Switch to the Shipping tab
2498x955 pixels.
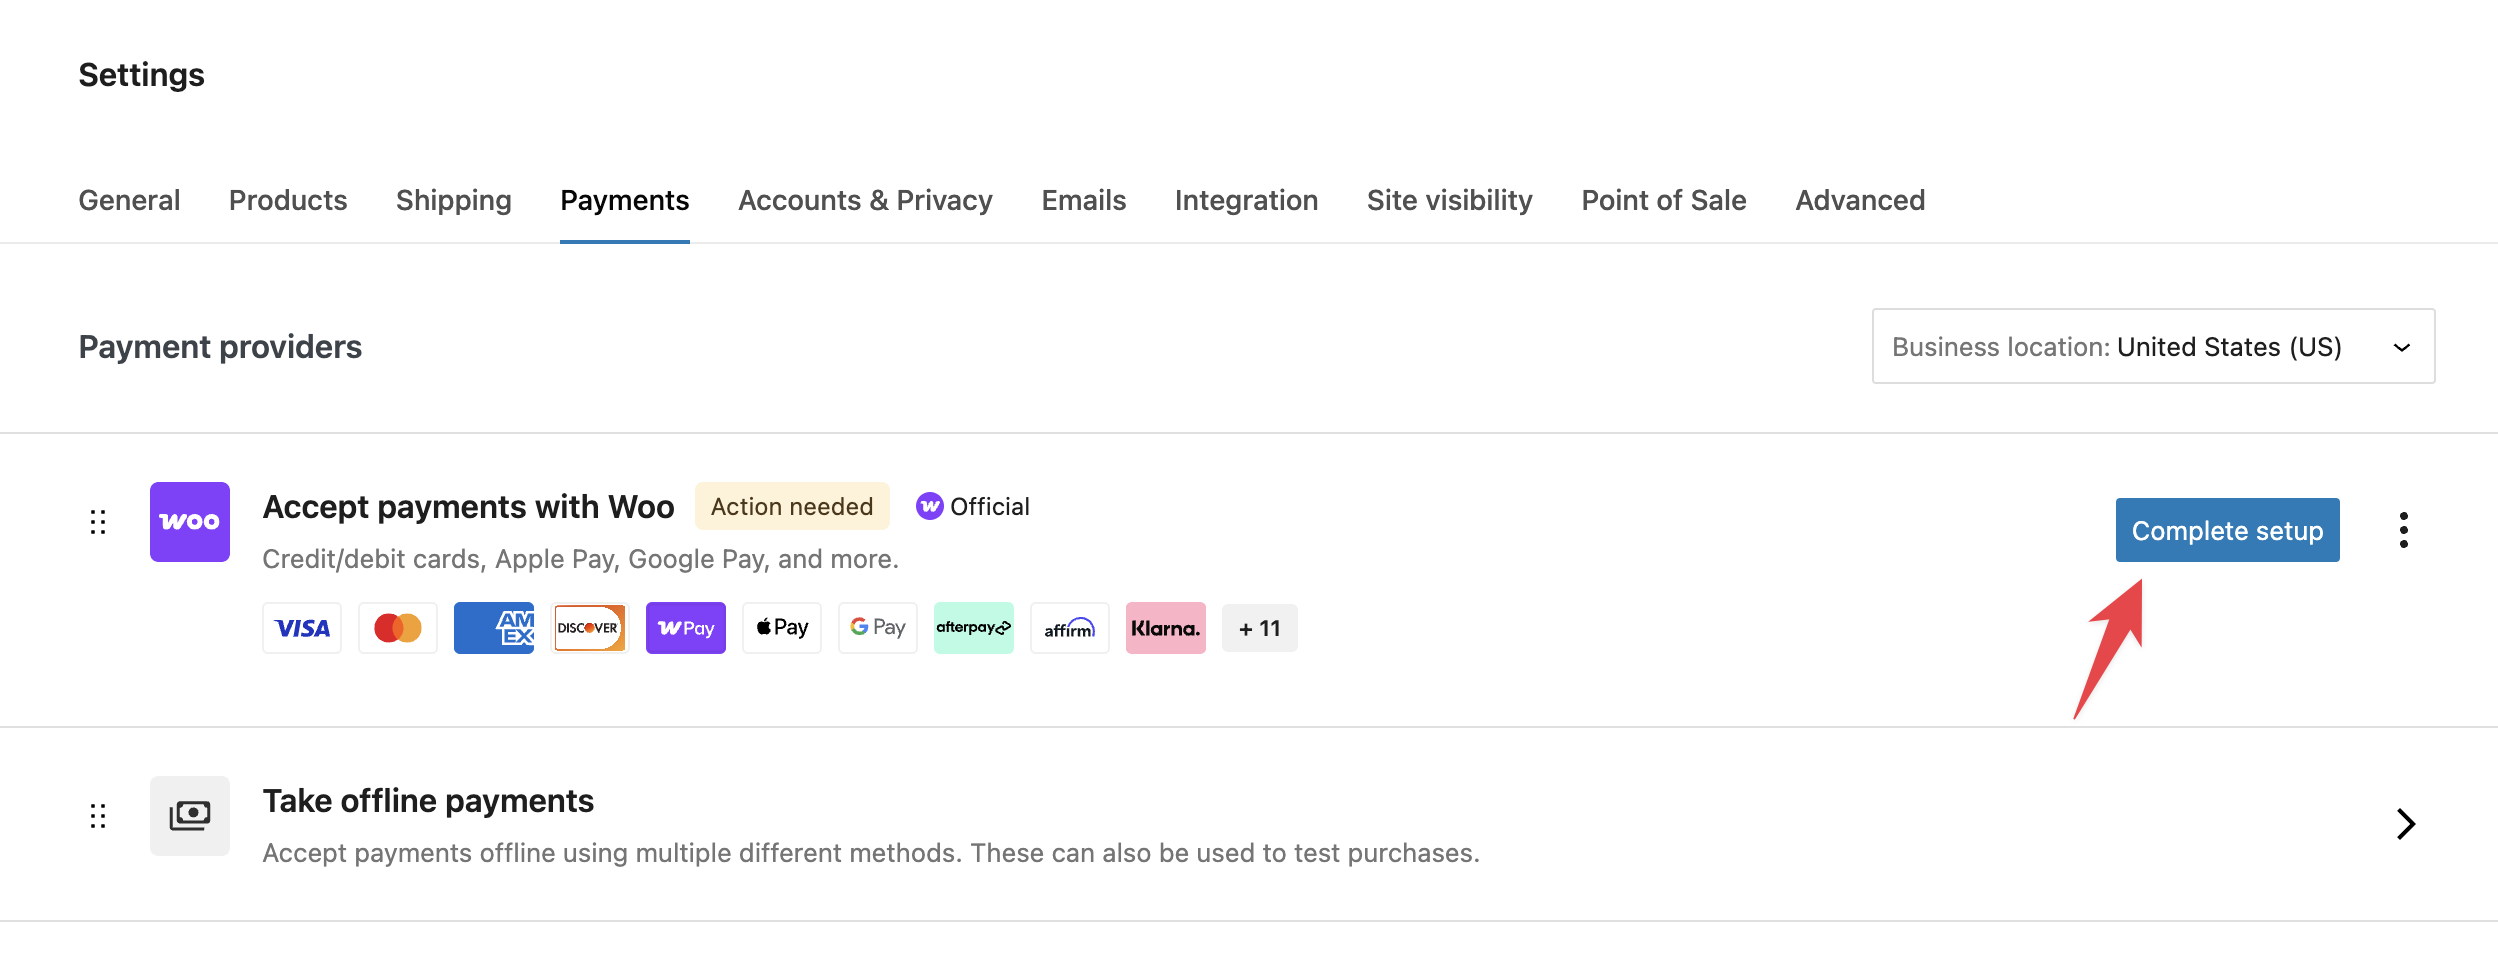click(454, 201)
